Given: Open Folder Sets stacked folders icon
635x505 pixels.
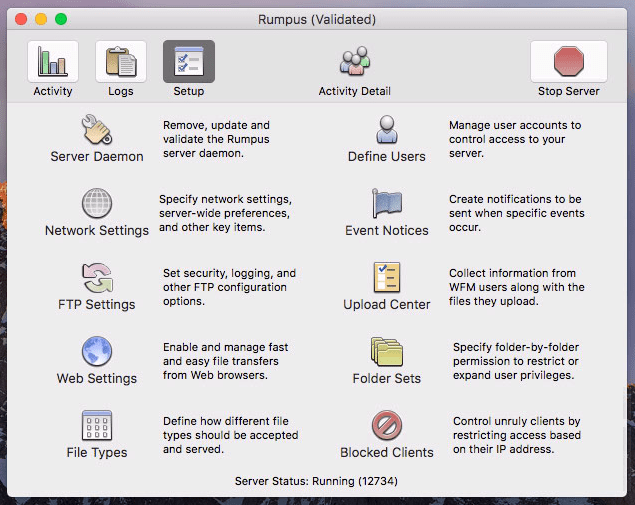Looking at the screenshot, I should pos(387,351).
